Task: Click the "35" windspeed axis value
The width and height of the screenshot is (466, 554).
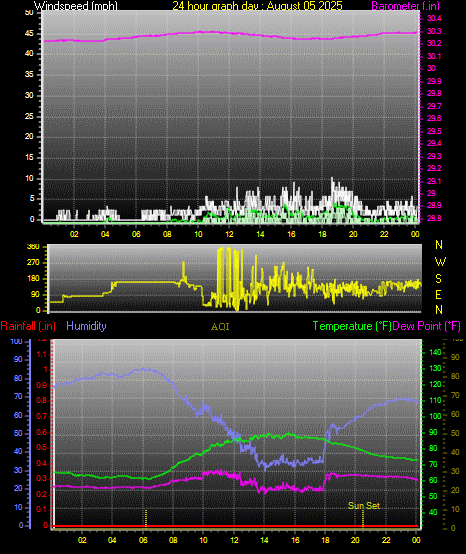Action: pyautogui.click(x=29, y=75)
